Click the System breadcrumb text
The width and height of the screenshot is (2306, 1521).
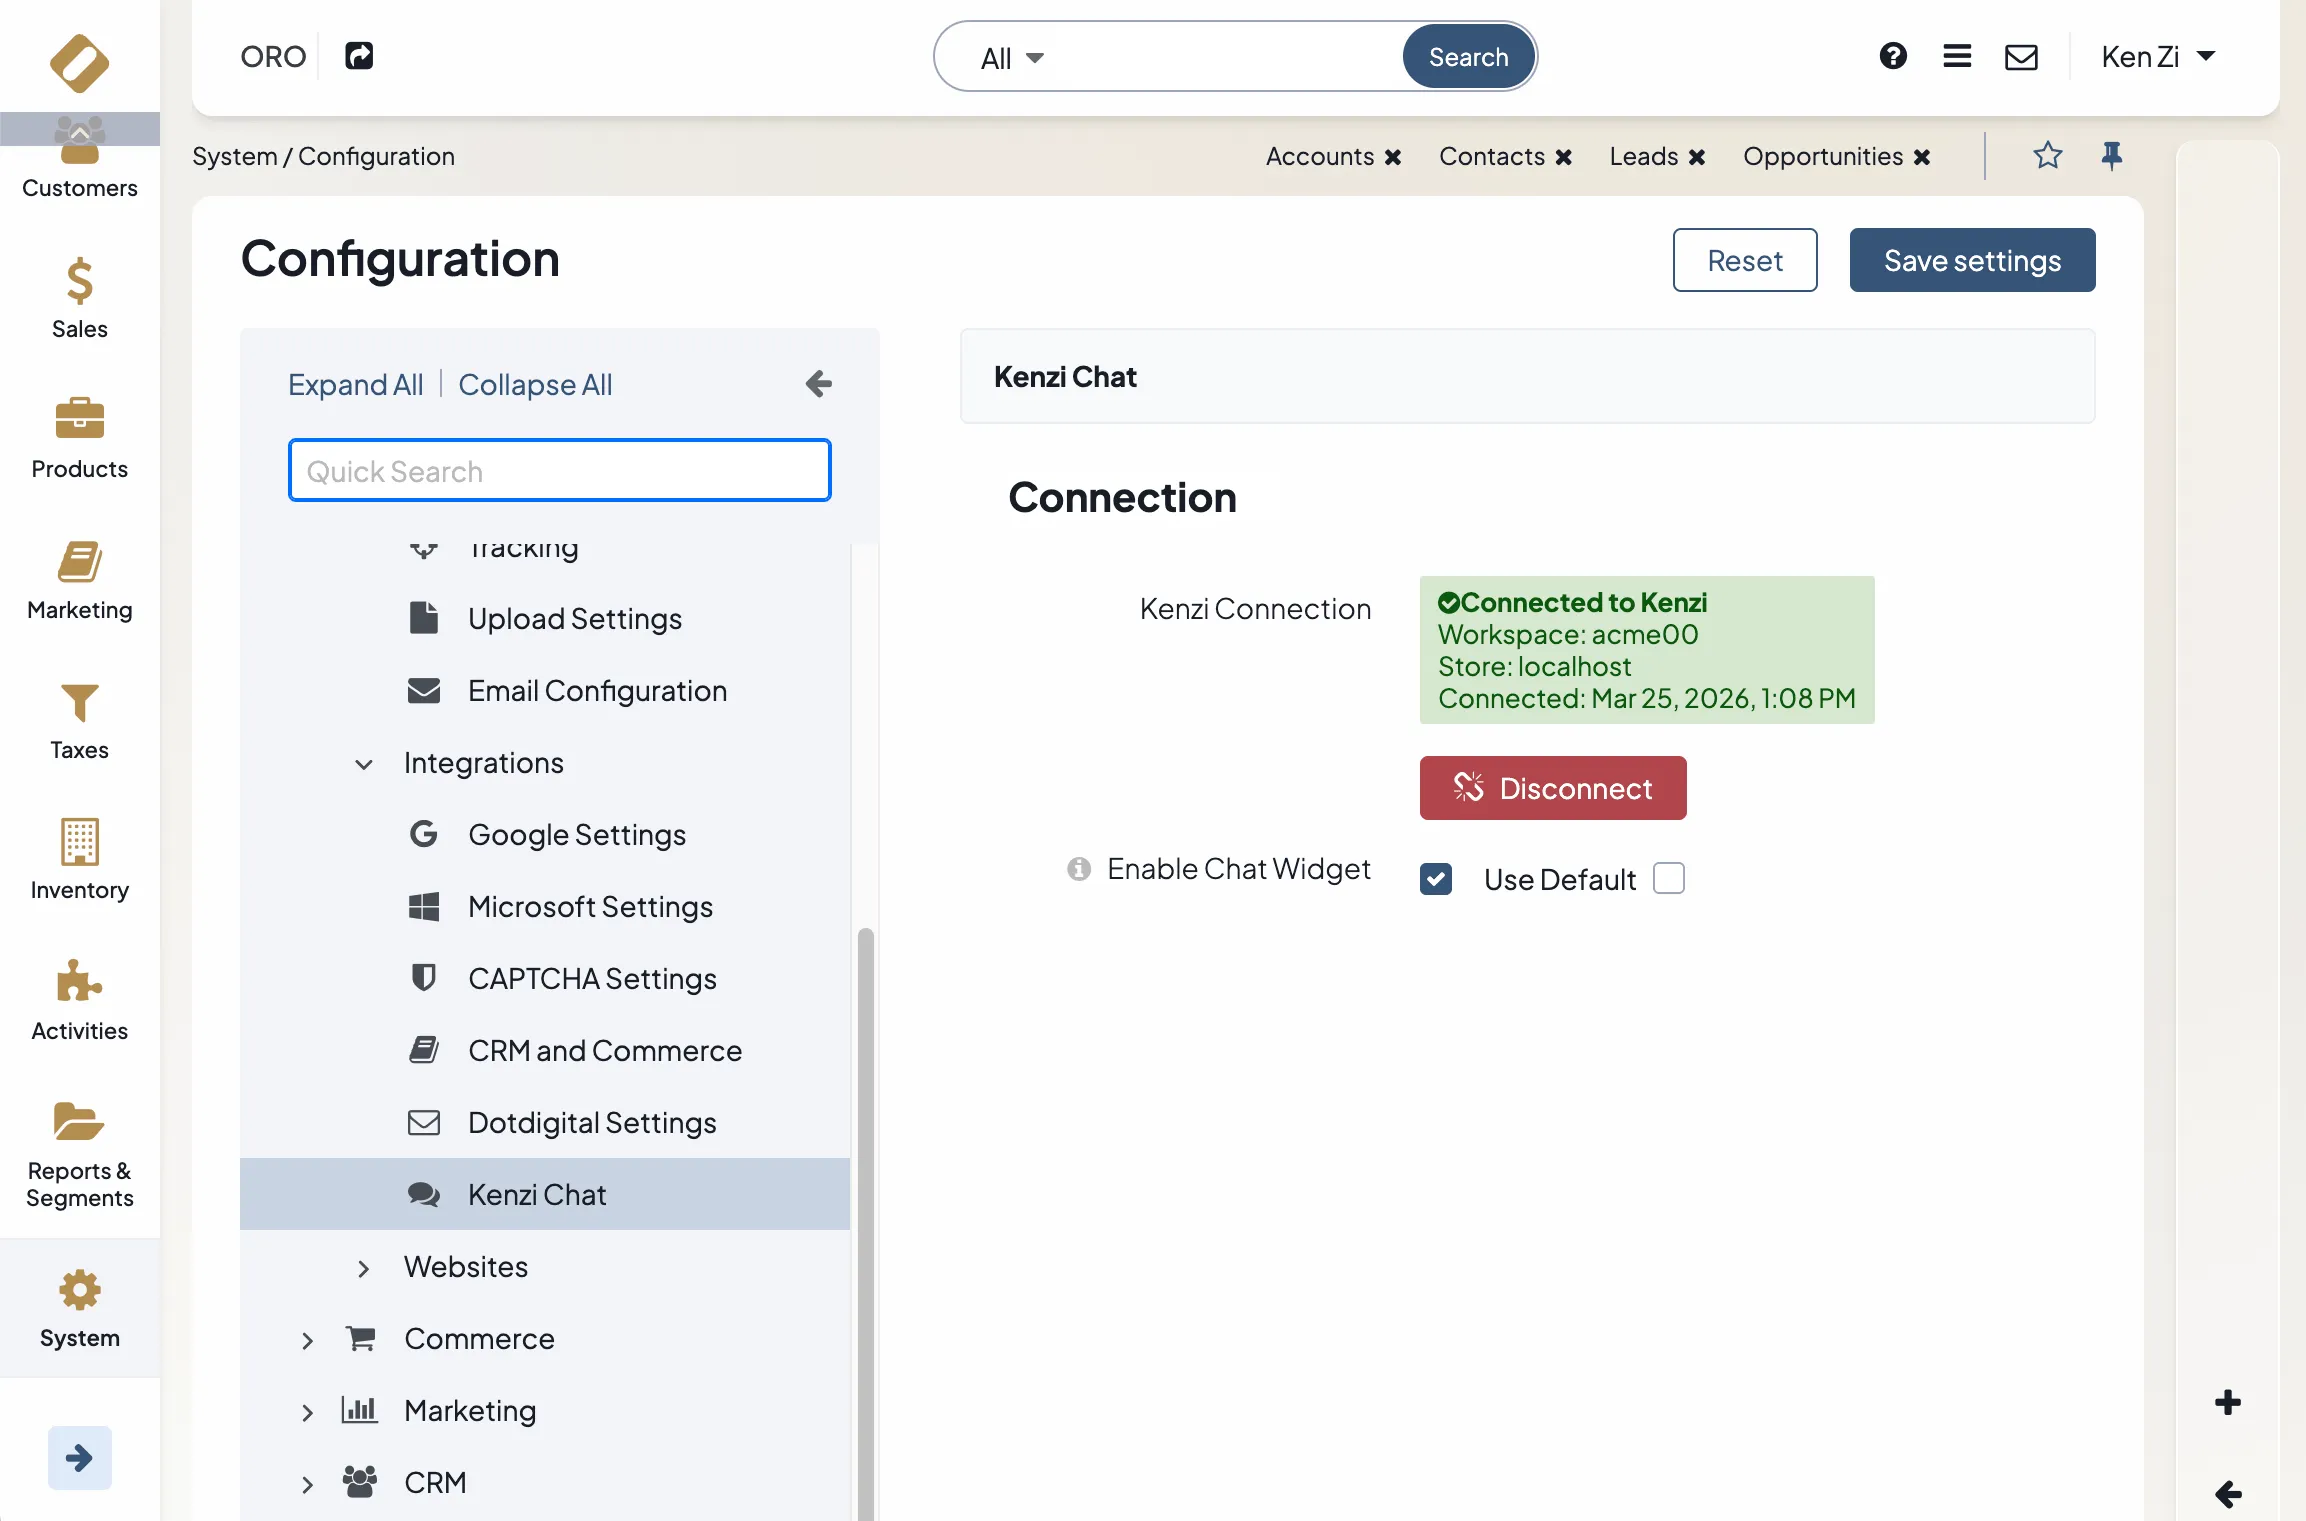[x=235, y=156]
